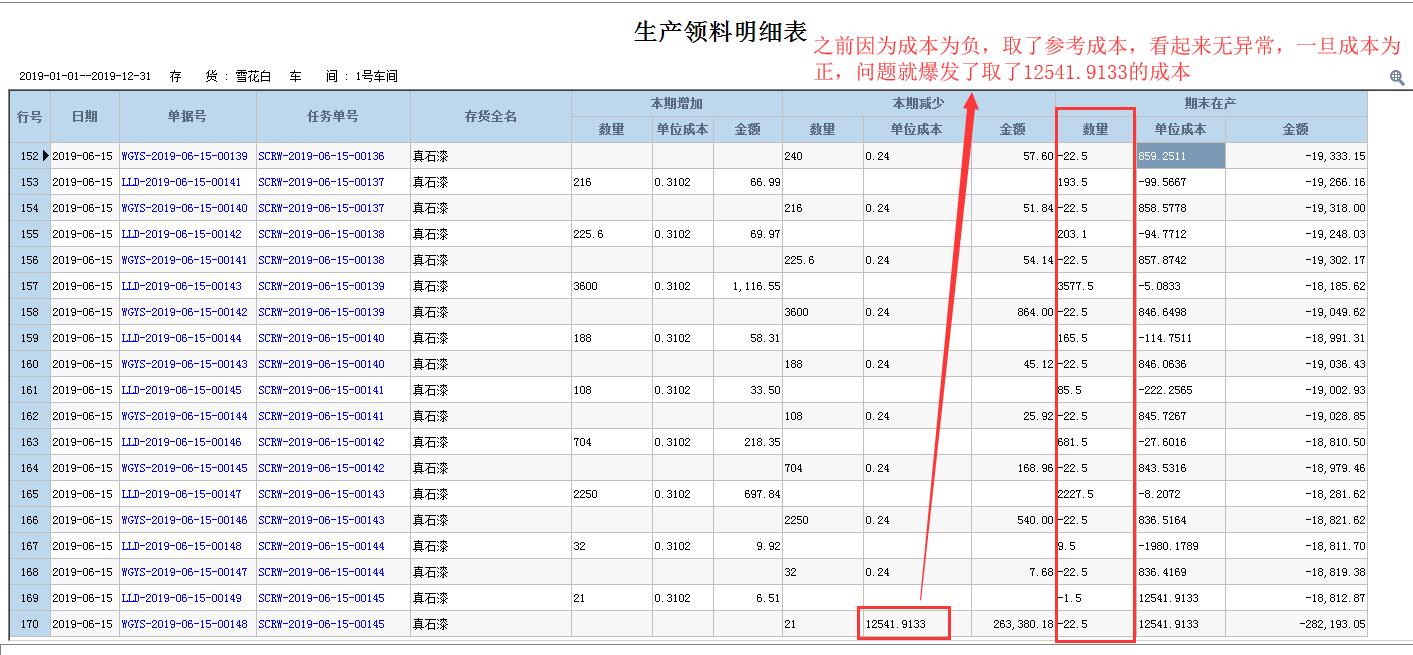Open document link LLD-2019-06-15-00149 on row 169
The image size is (1413, 655).
click(180, 597)
